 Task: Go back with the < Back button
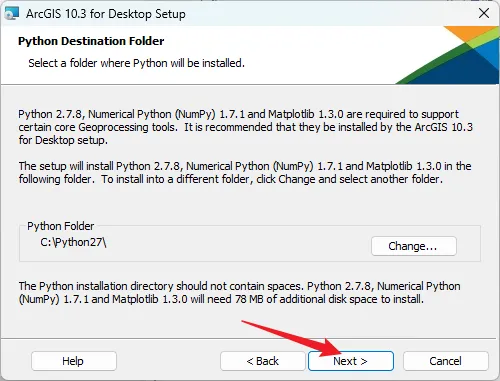click(262, 361)
